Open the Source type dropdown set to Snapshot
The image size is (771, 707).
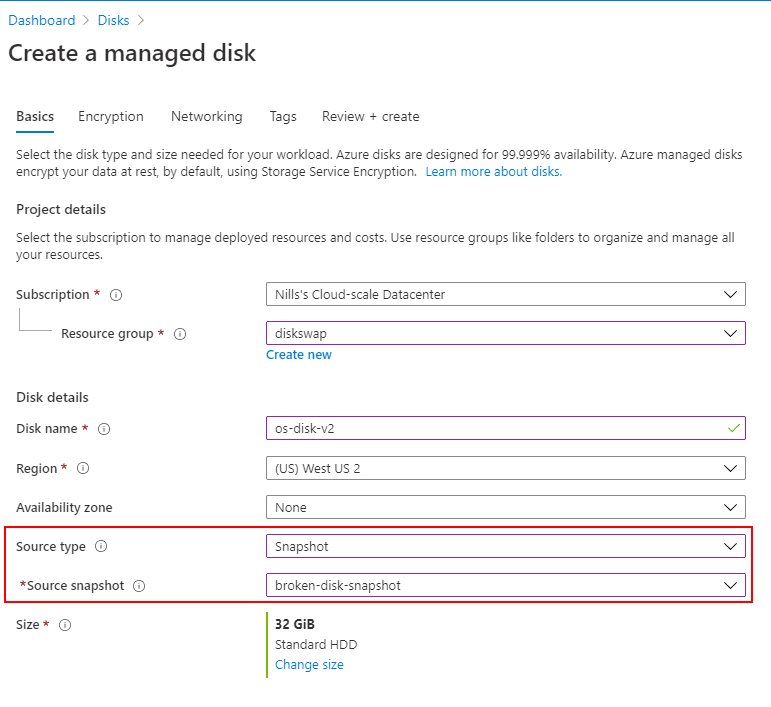coord(505,546)
